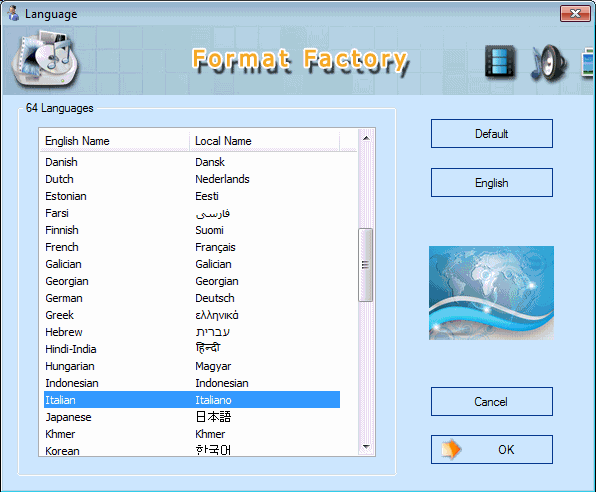596x492 pixels.
Task: Click the local name 日本語
Action: click(x=213, y=417)
